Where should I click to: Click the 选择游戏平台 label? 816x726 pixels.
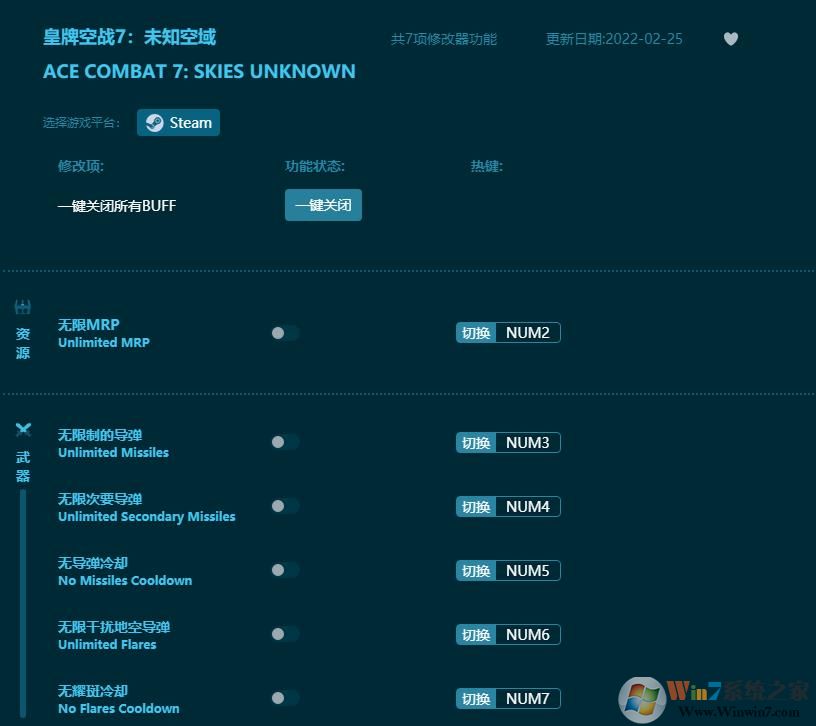tap(81, 122)
